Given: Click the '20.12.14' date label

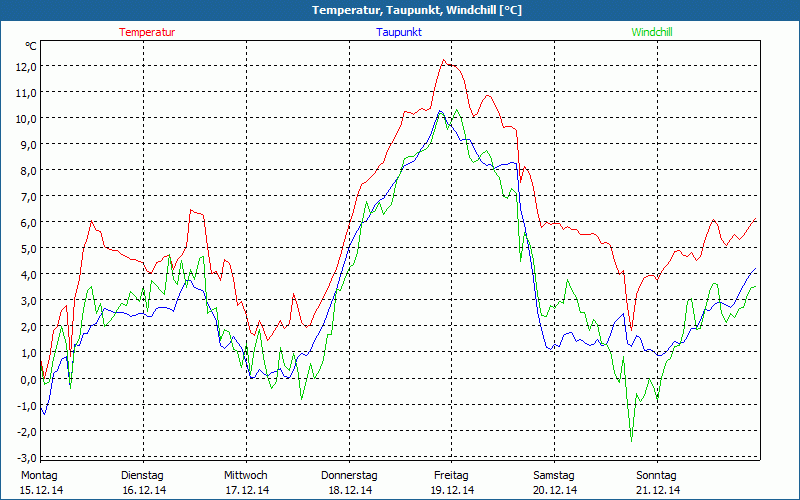Looking at the screenshot, I should pos(555,490).
